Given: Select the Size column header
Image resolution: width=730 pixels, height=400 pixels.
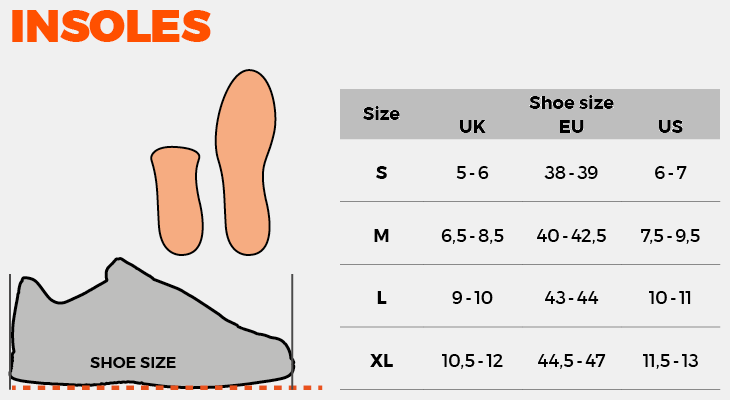Looking at the screenshot, I should pyautogui.click(x=381, y=114).
